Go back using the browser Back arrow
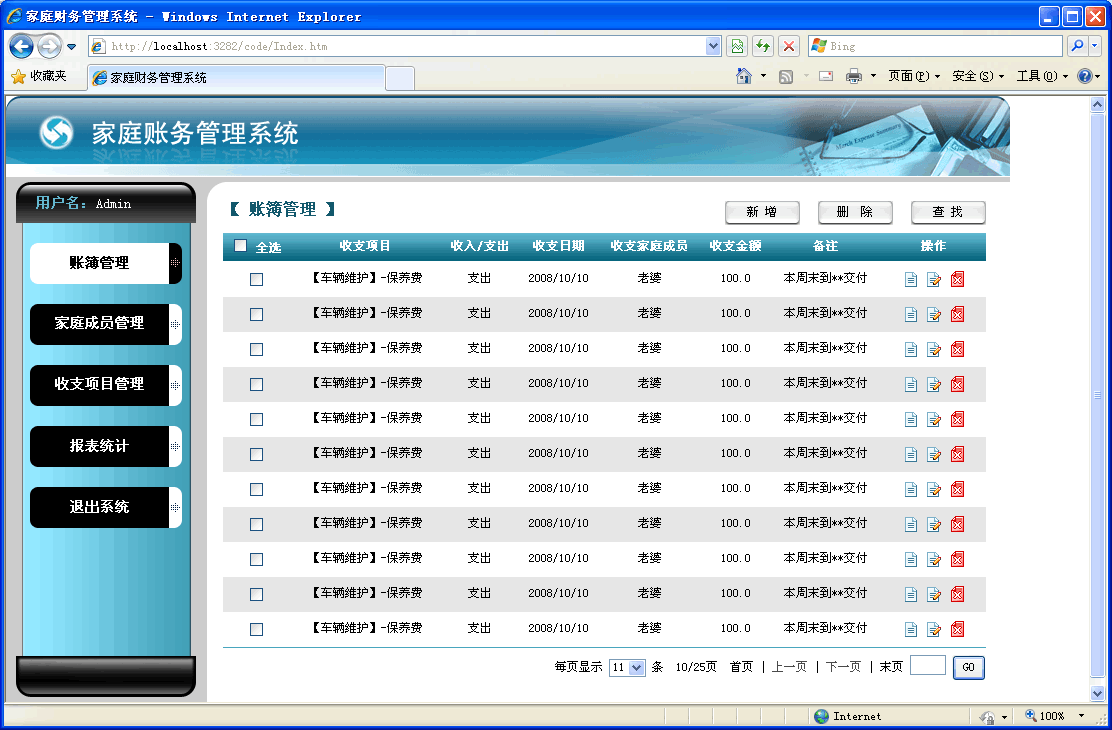The image size is (1112, 730). click(21, 47)
